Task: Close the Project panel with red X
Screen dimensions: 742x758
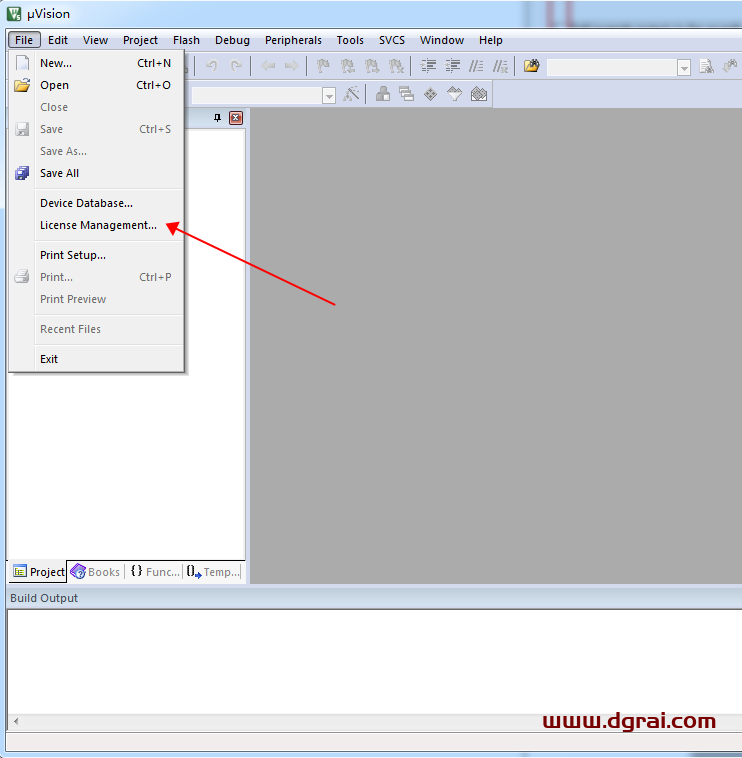Action: 236,118
